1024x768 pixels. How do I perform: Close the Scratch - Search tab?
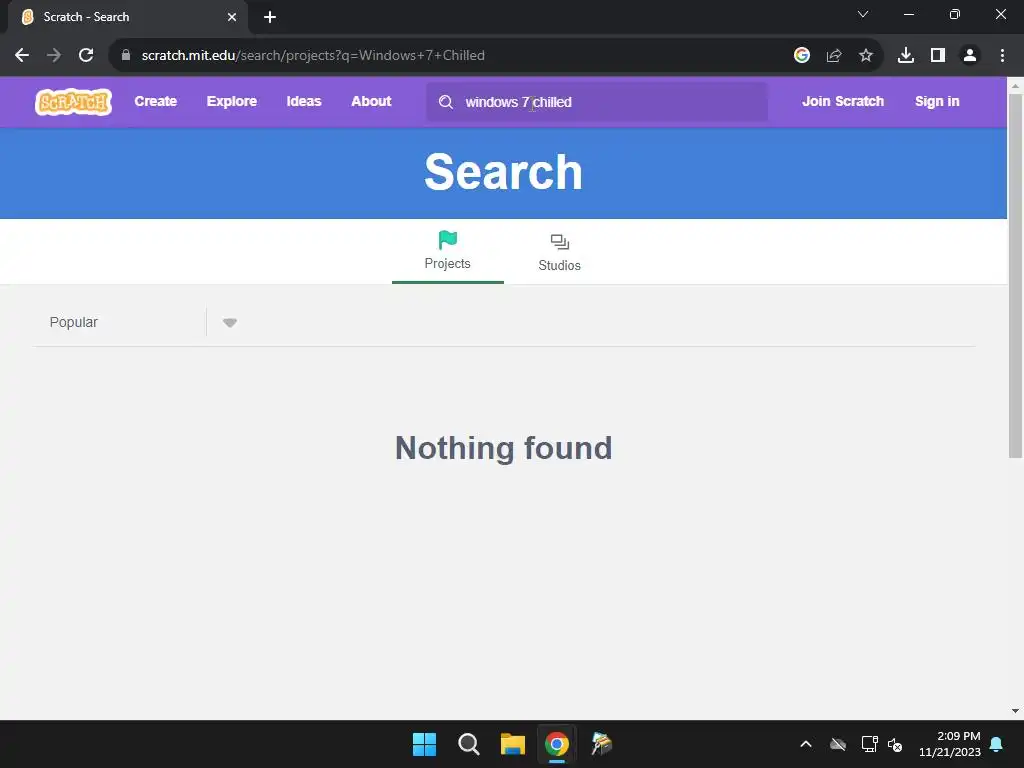[x=232, y=17]
